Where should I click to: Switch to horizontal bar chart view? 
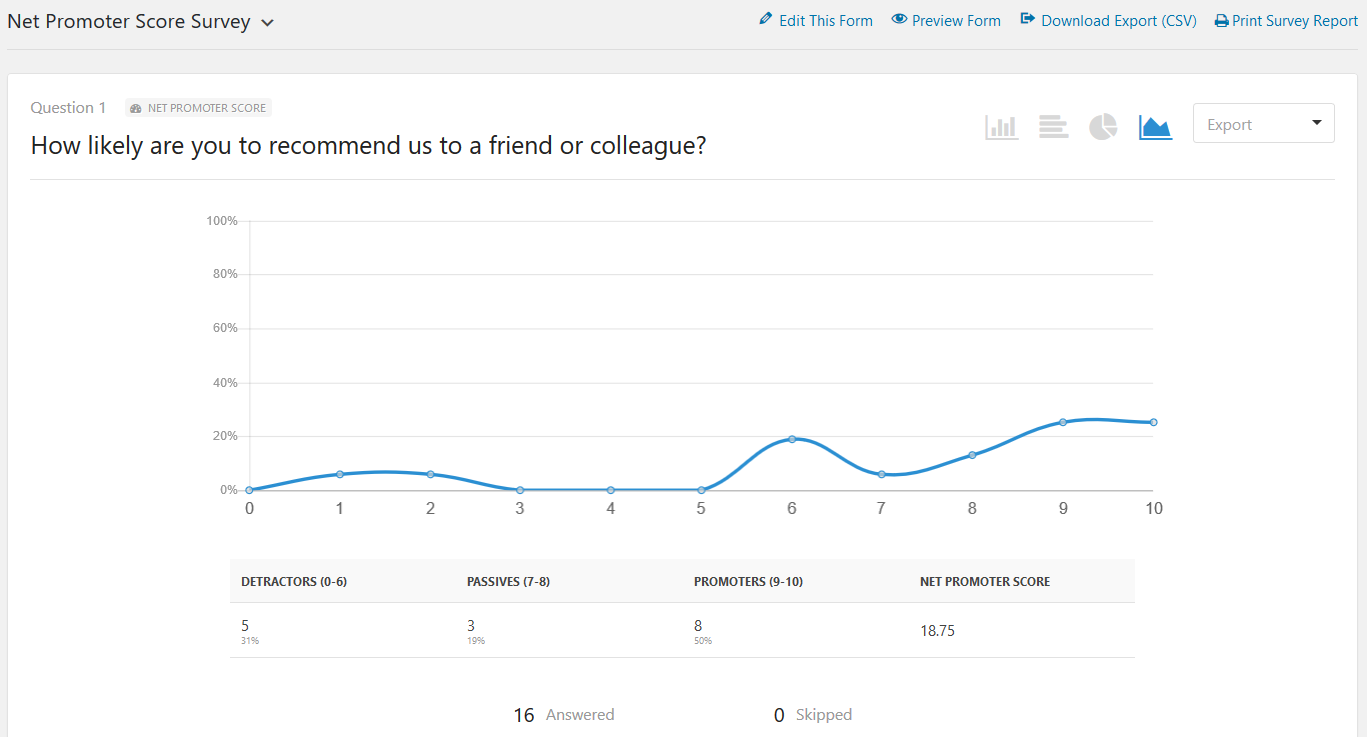pyautogui.click(x=1053, y=127)
